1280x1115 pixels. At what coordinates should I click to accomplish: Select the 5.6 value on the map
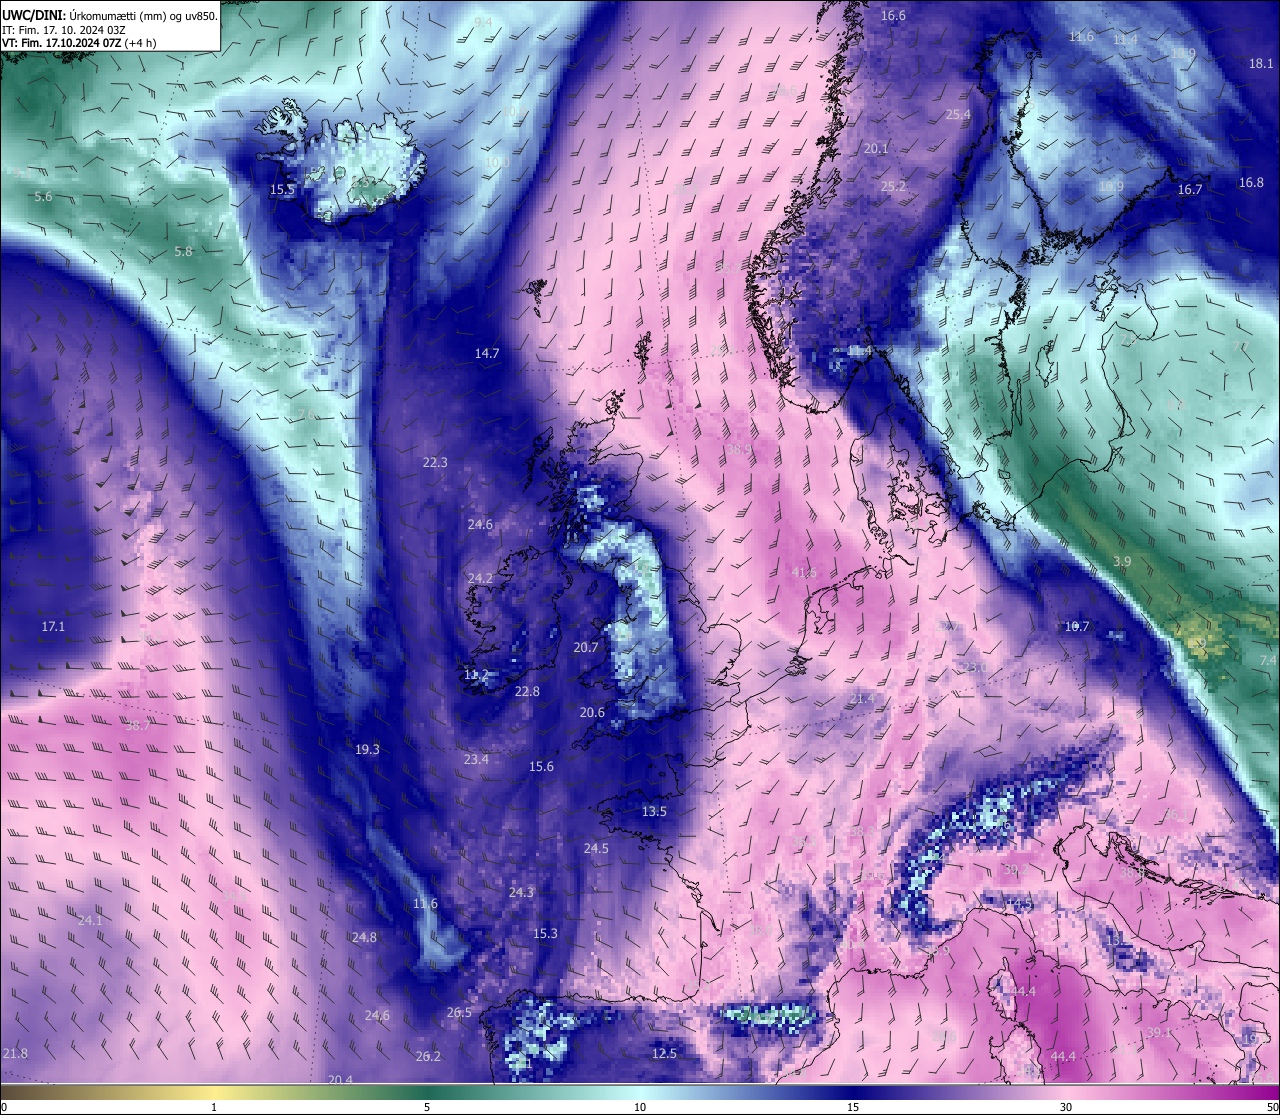[x=43, y=197]
